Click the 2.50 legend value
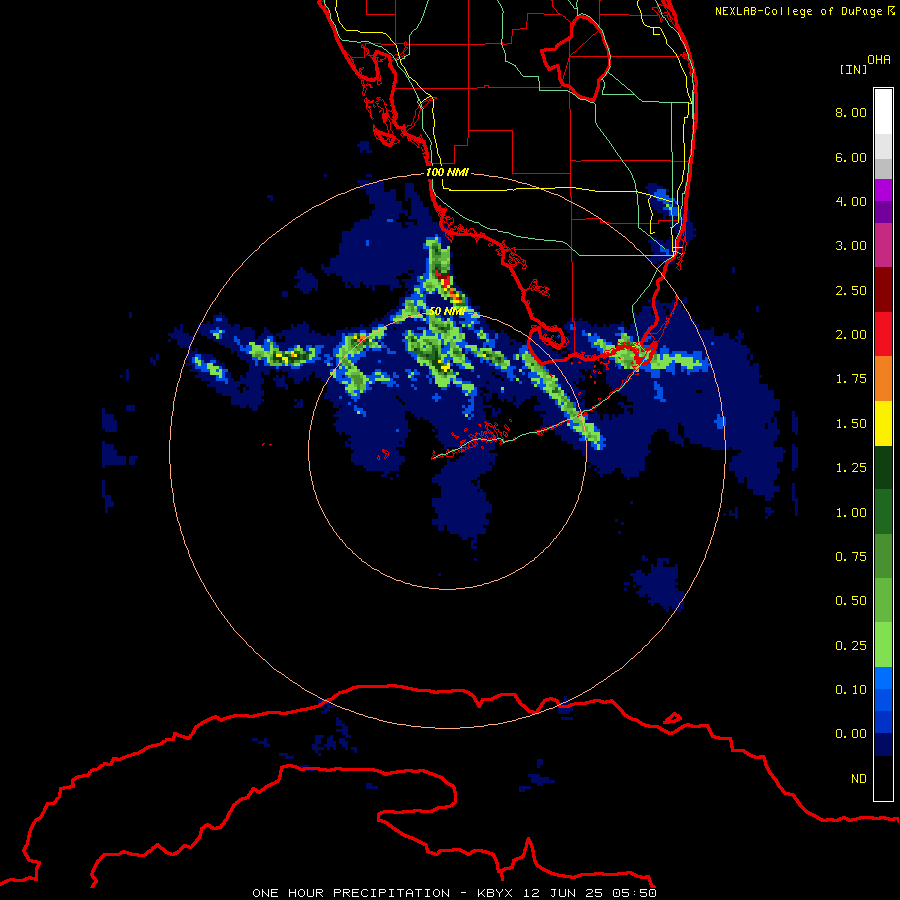This screenshot has height=900, width=900. click(x=851, y=290)
